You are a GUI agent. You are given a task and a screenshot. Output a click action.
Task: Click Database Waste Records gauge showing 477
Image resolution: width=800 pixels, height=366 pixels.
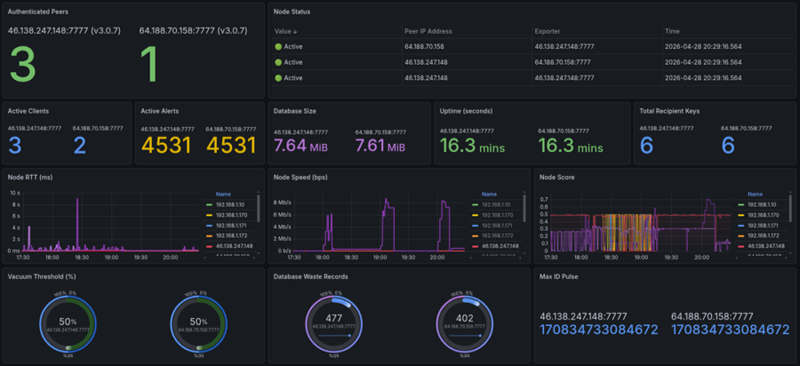tap(334, 325)
